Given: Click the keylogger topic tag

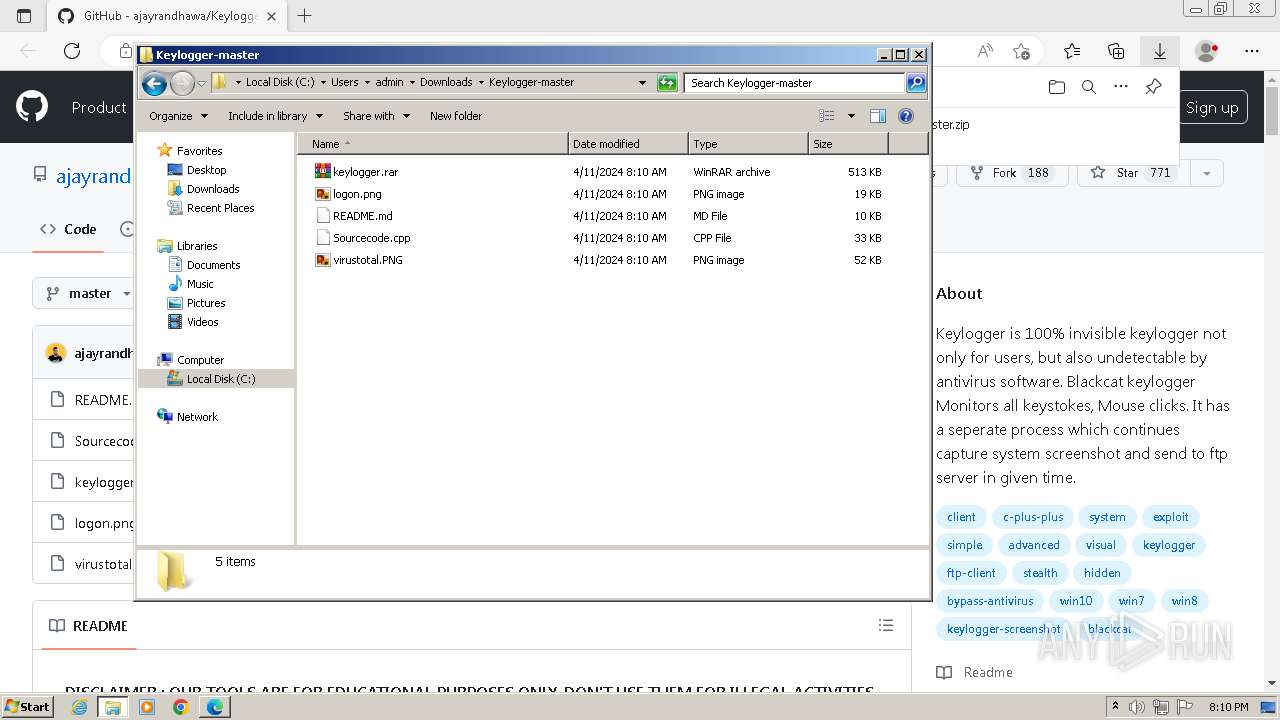Looking at the screenshot, I should pyautogui.click(x=1169, y=545).
